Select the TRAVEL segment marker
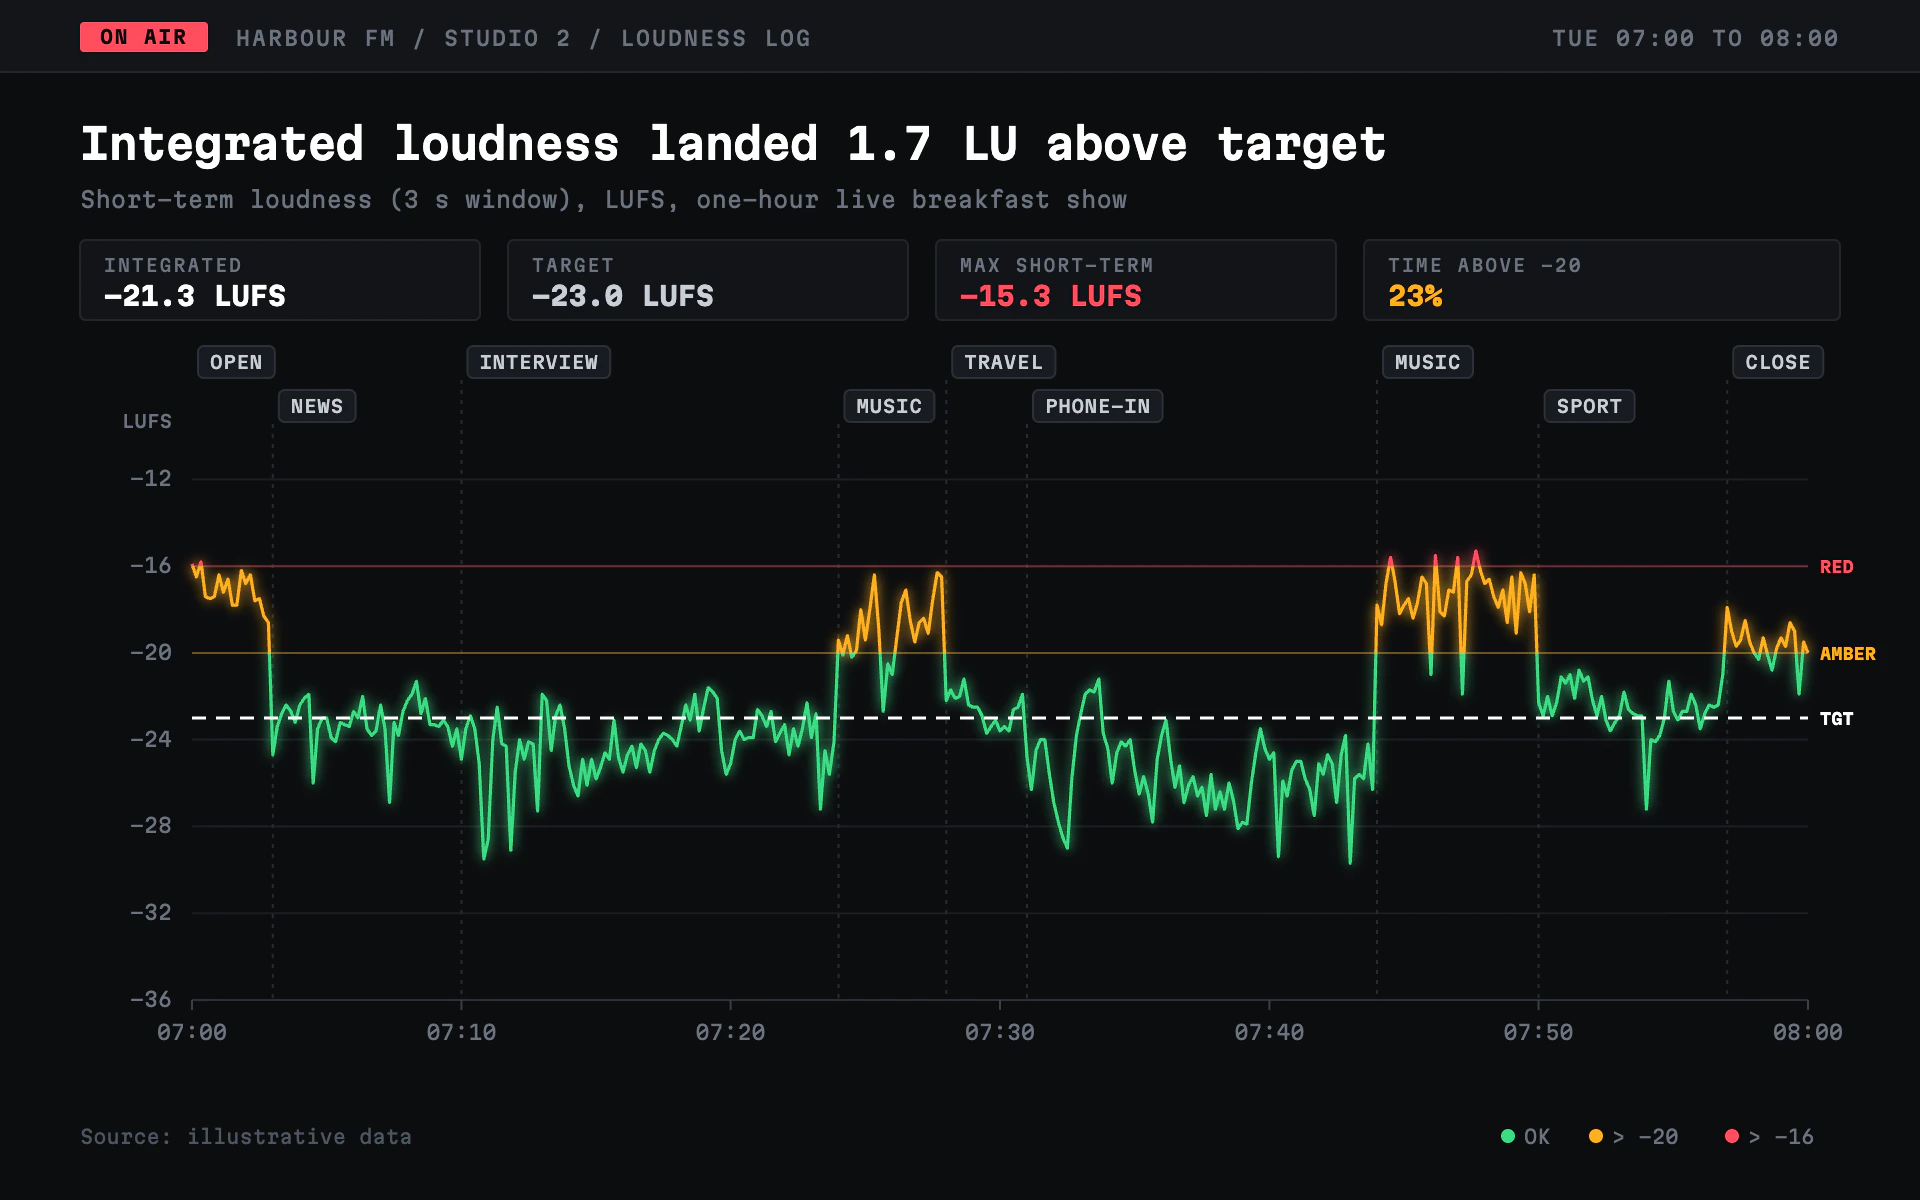 pos(1004,362)
